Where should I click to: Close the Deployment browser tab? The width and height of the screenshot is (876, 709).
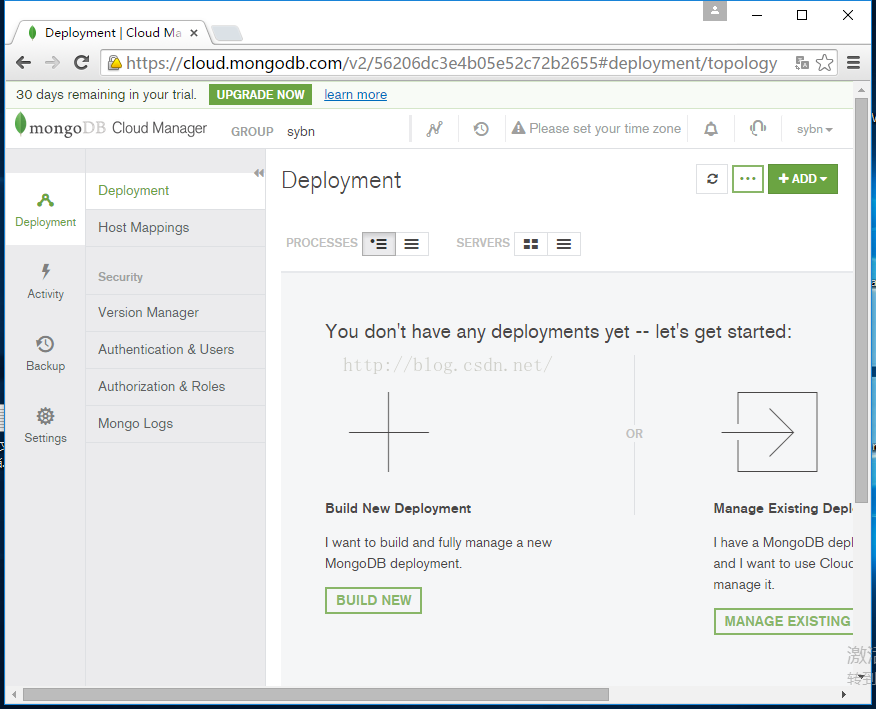(194, 33)
